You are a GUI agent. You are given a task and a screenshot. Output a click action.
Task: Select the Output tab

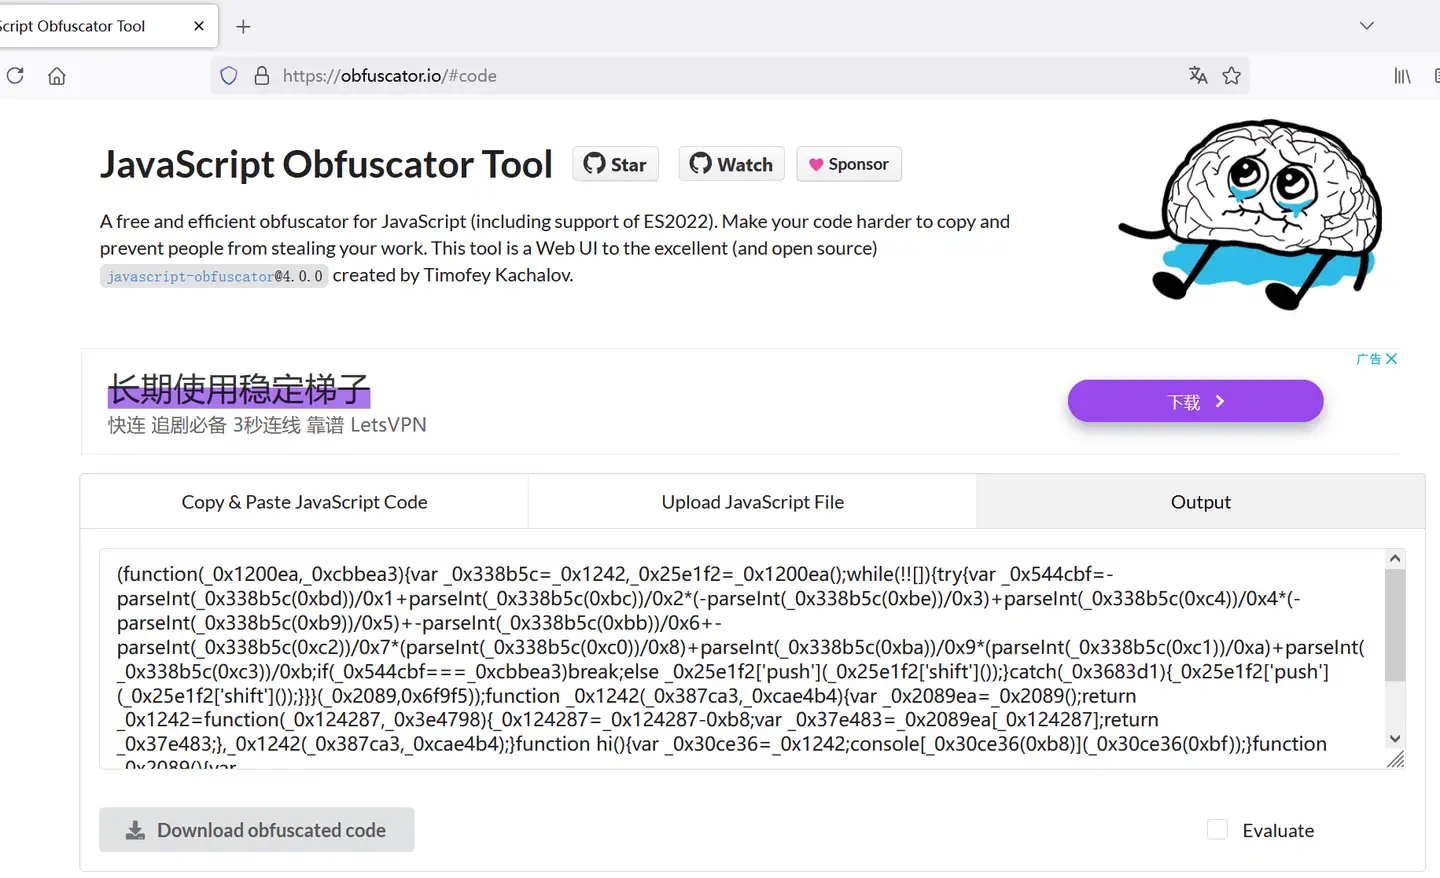point(1200,502)
